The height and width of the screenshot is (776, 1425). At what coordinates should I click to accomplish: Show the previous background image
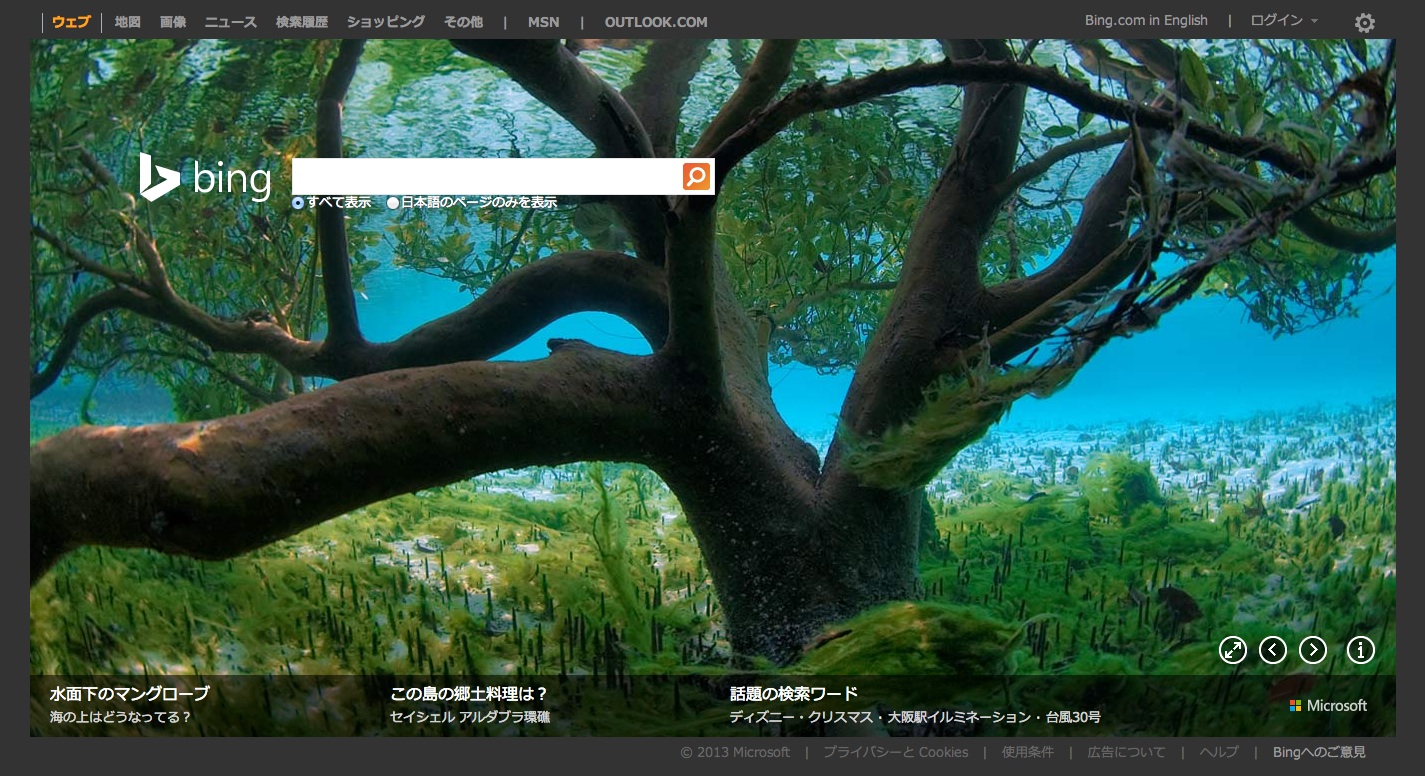(1272, 650)
